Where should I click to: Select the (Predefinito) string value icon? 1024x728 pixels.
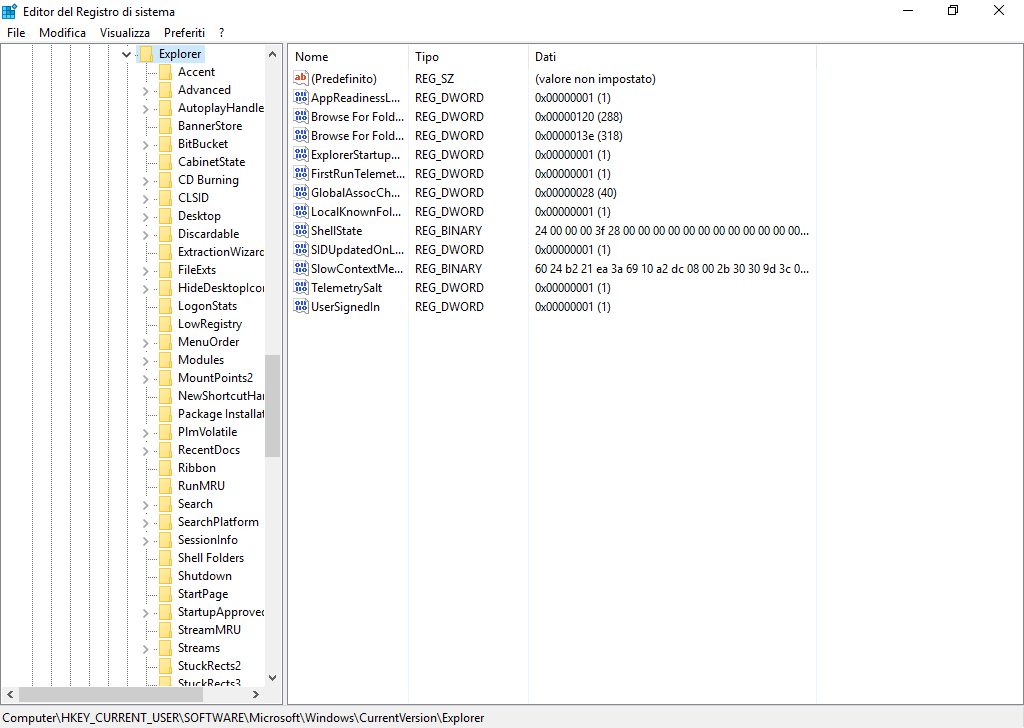click(x=301, y=79)
